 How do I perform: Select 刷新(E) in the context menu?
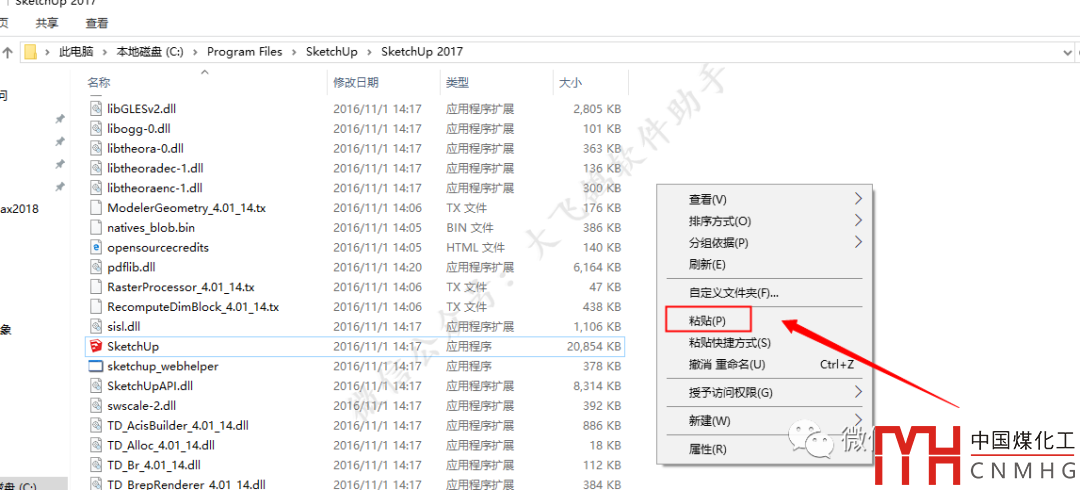[707, 264]
